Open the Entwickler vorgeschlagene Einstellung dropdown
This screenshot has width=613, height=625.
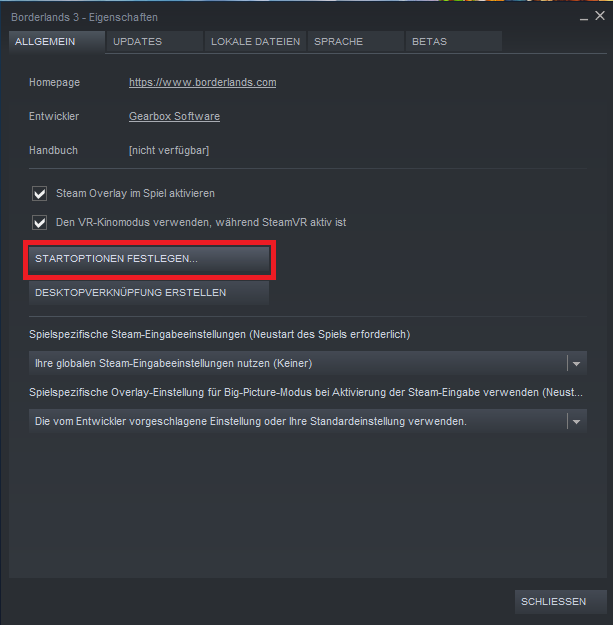[x=308, y=421]
